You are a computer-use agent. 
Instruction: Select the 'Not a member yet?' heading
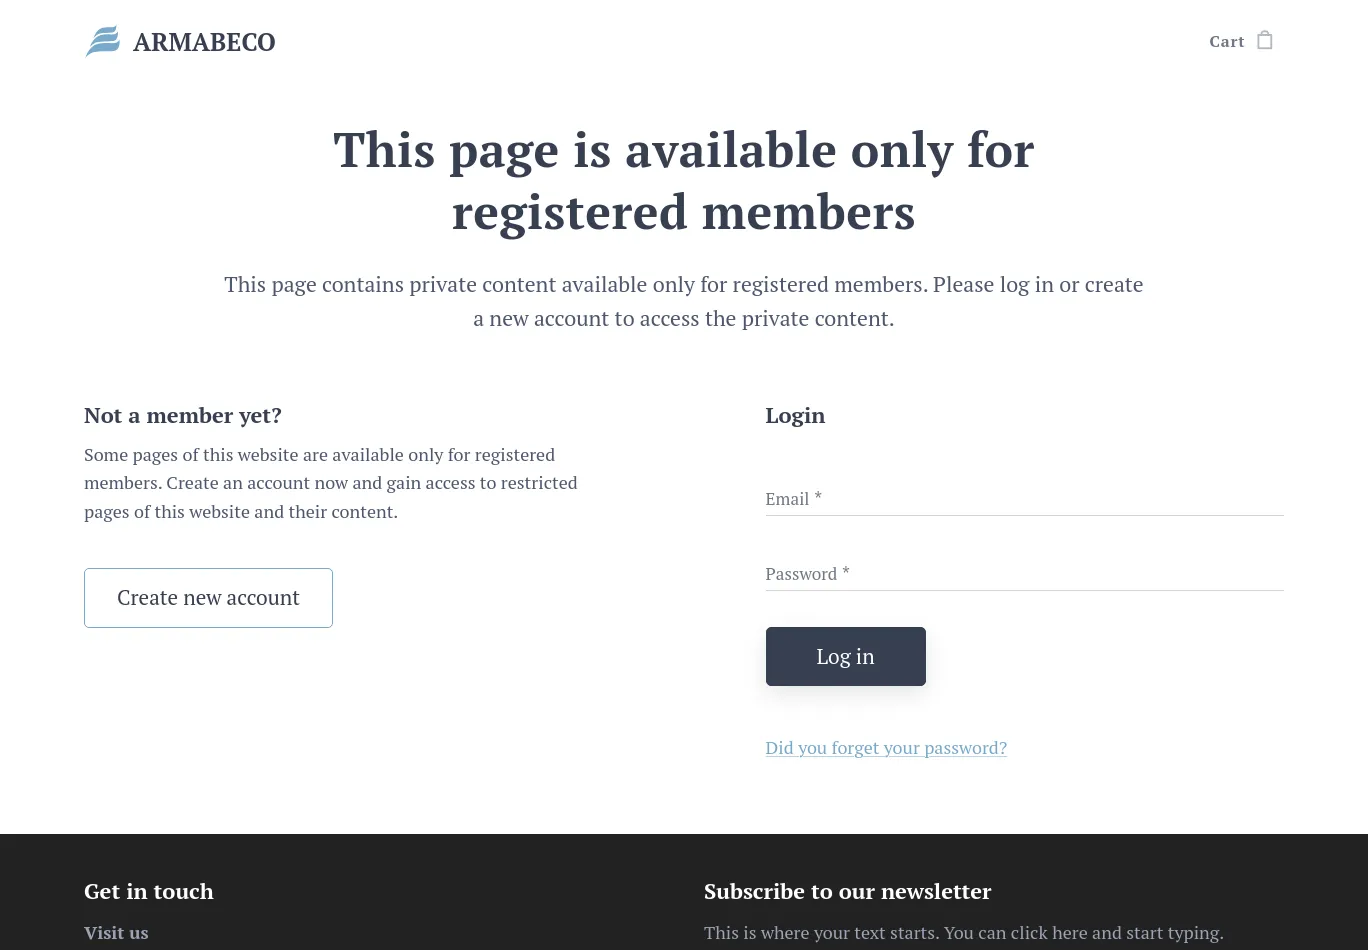183,416
